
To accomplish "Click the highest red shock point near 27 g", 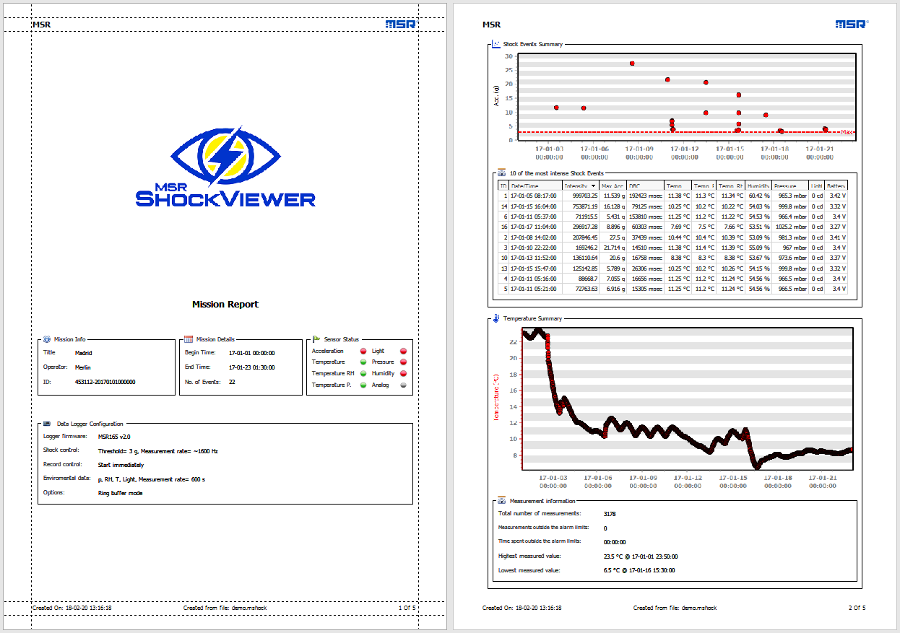I will pos(632,64).
